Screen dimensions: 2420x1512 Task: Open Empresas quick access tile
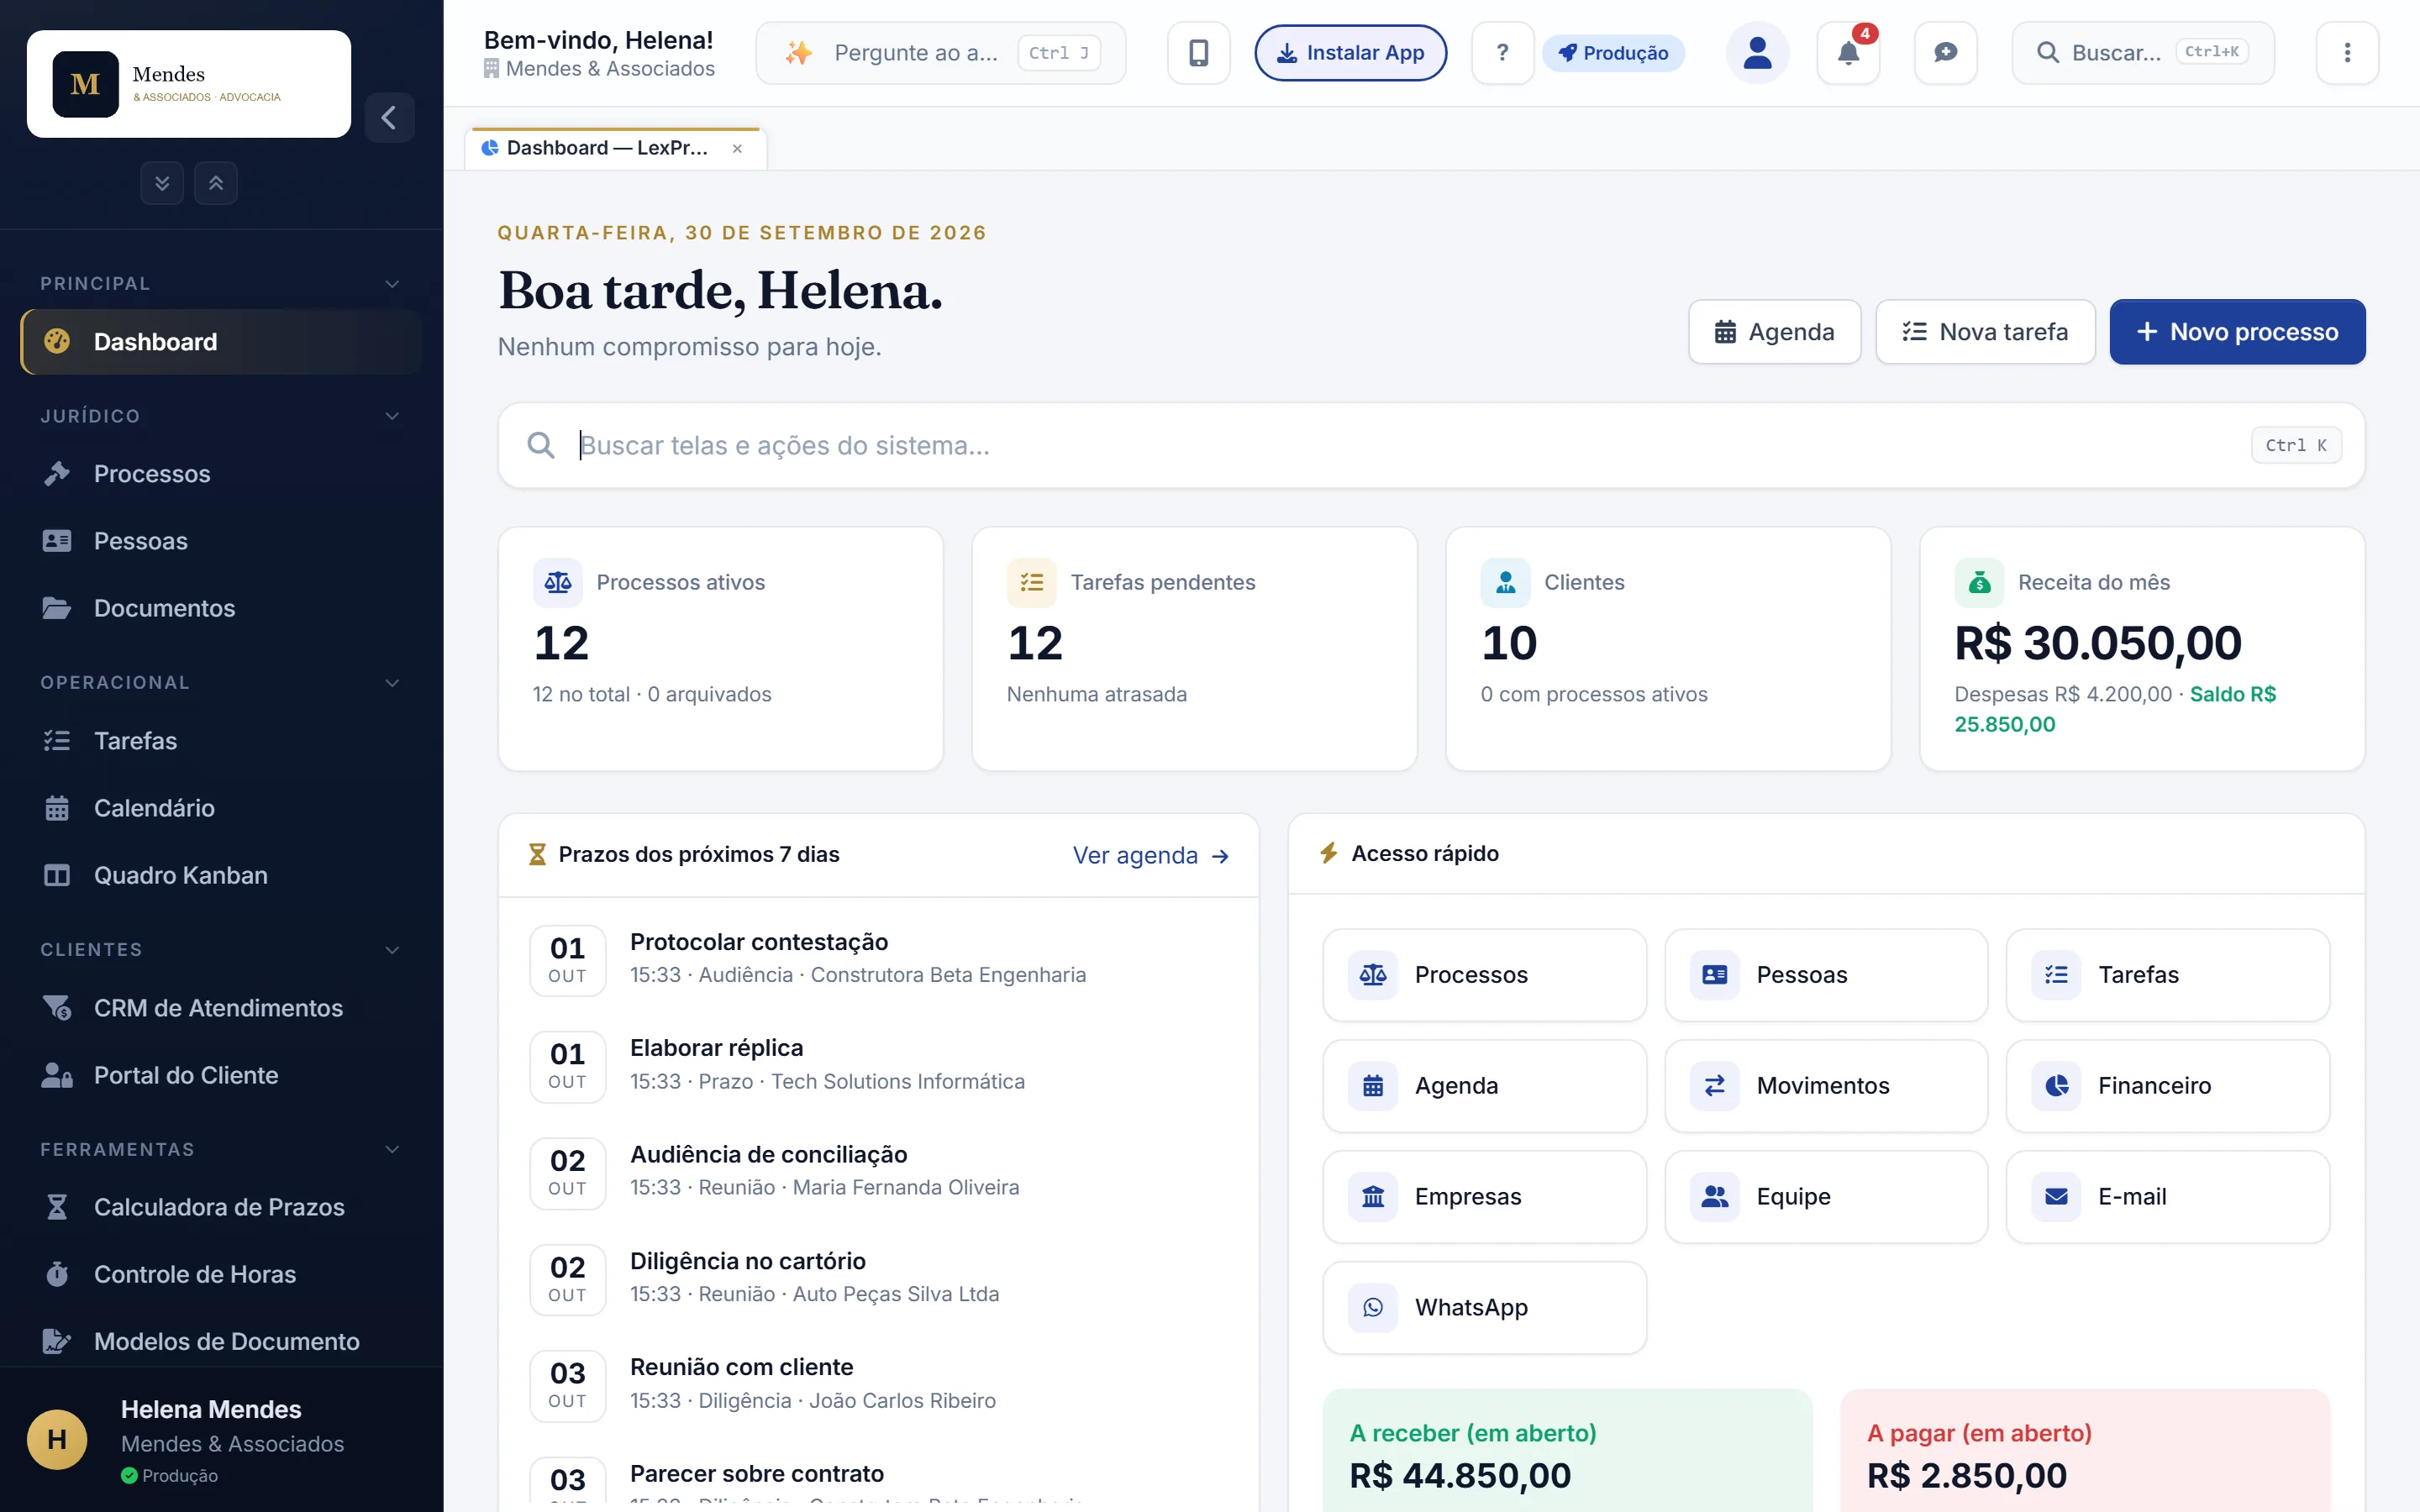1484,1197
